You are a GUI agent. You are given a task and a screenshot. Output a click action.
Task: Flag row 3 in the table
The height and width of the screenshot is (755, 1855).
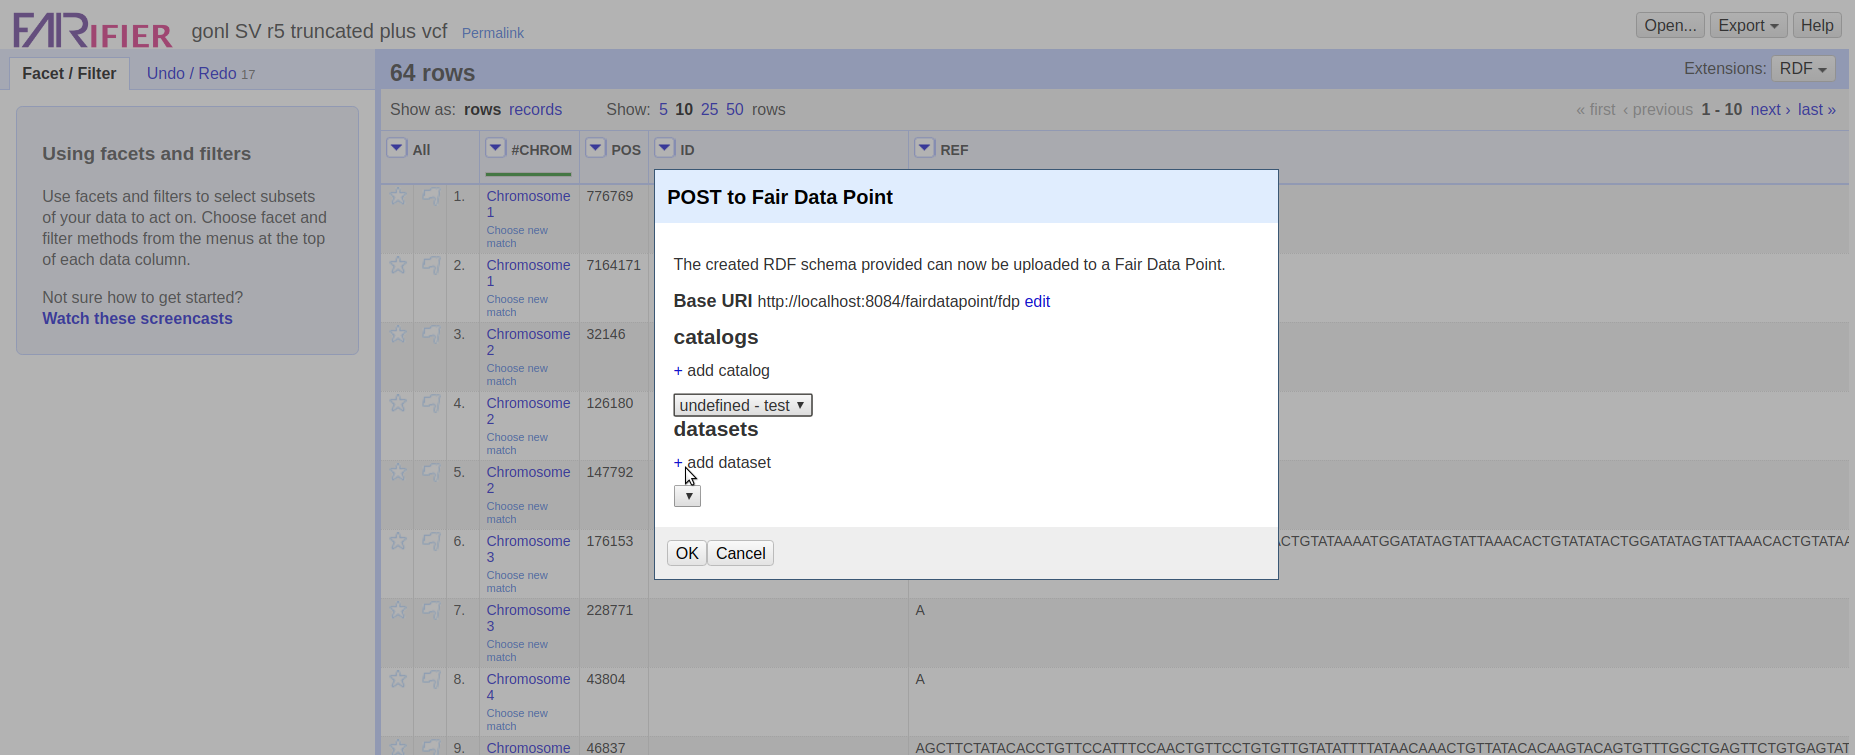pos(431,334)
